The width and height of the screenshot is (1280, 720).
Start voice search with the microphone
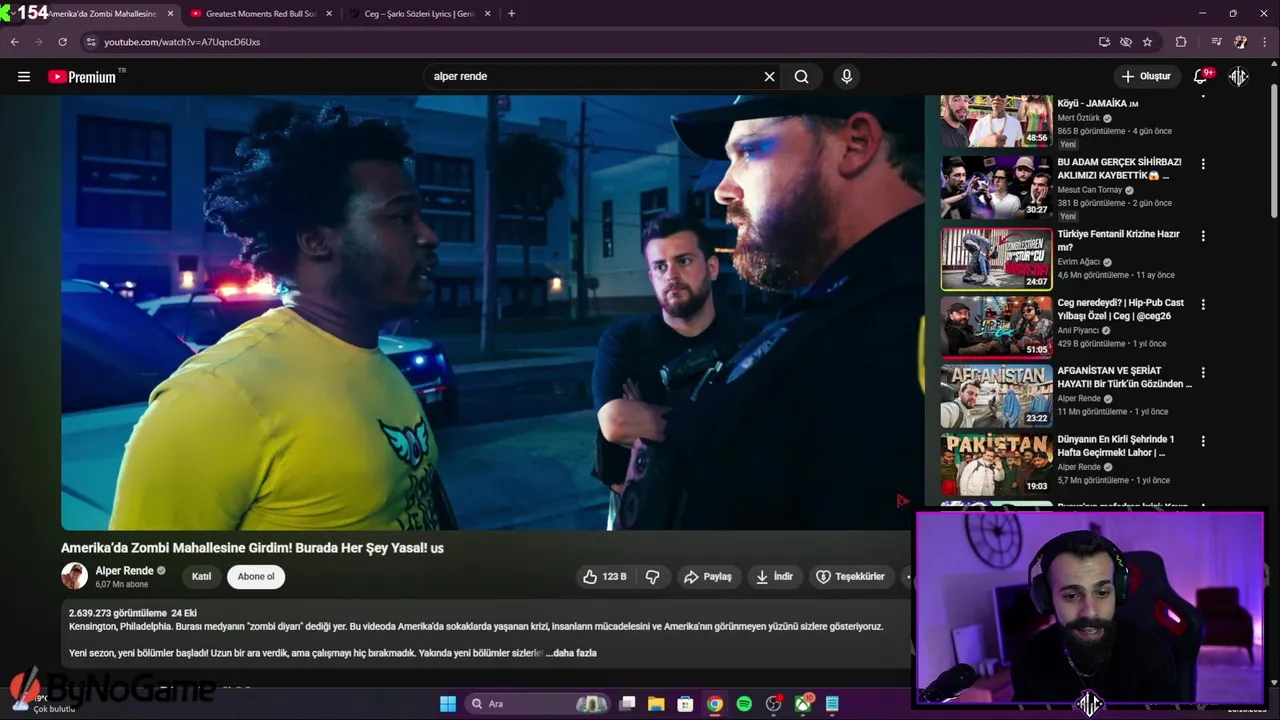(847, 76)
